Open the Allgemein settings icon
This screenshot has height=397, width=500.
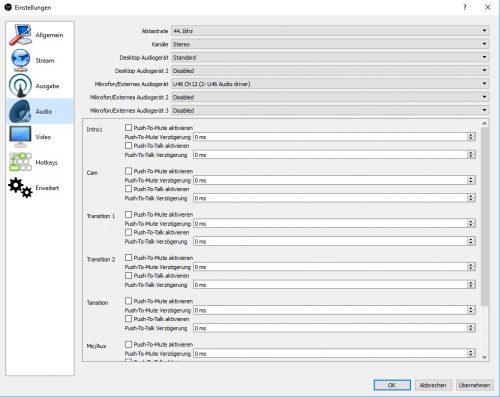tap(20, 35)
